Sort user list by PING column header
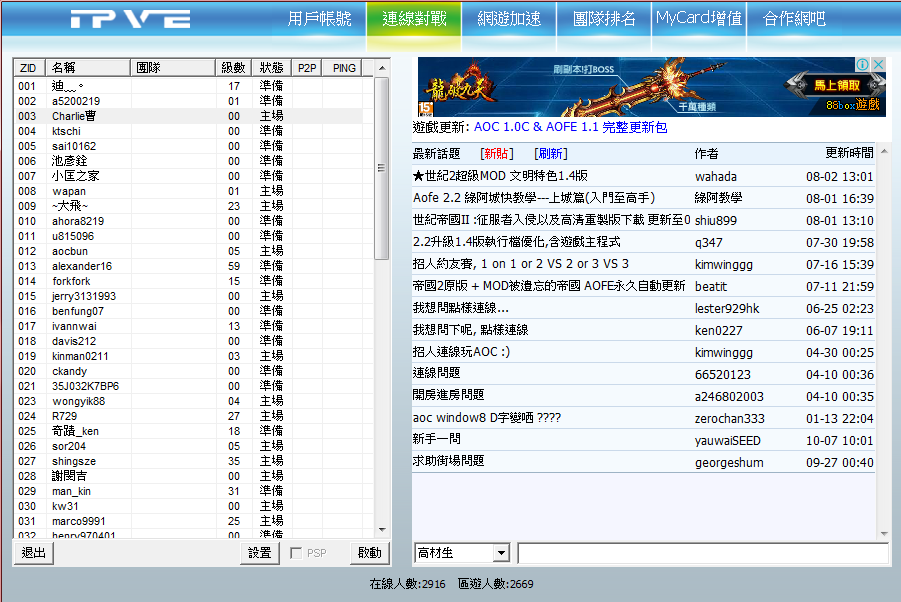 344,67
